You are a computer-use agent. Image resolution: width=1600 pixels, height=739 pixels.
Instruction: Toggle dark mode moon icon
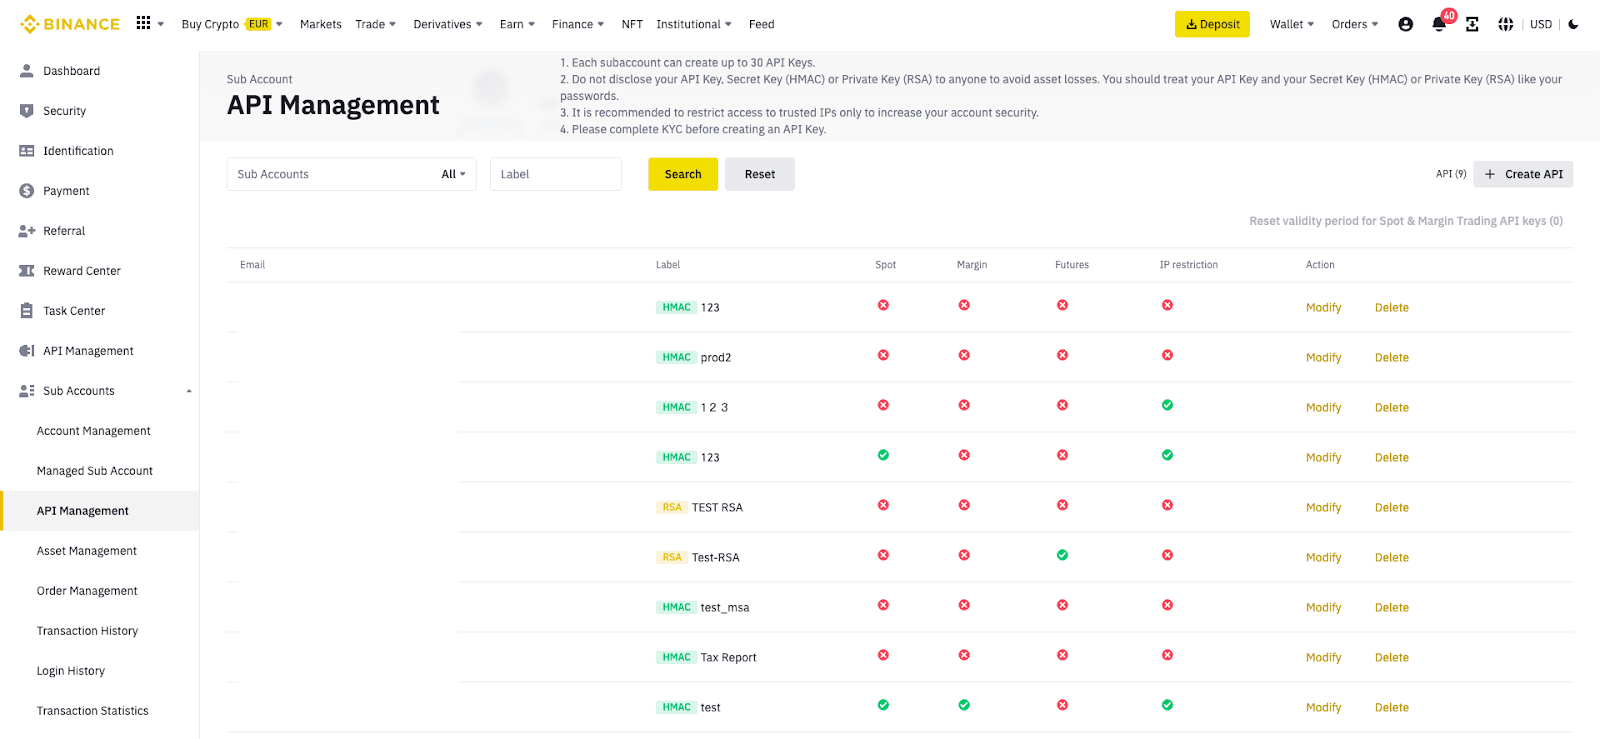[x=1573, y=25]
